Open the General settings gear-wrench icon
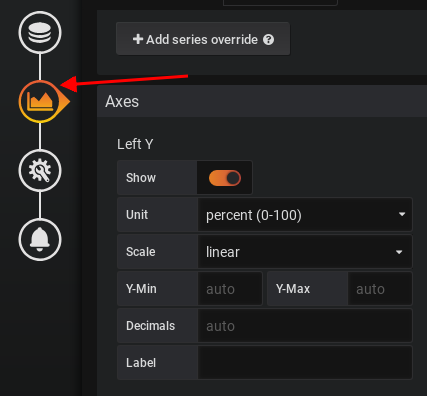Image resolution: width=427 pixels, height=396 pixels. click(x=40, y=170)
